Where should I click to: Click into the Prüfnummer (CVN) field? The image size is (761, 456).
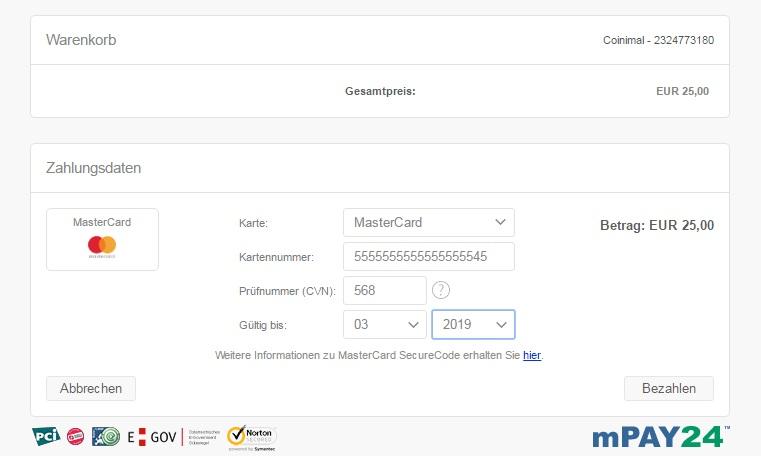(x=384, y=290)
